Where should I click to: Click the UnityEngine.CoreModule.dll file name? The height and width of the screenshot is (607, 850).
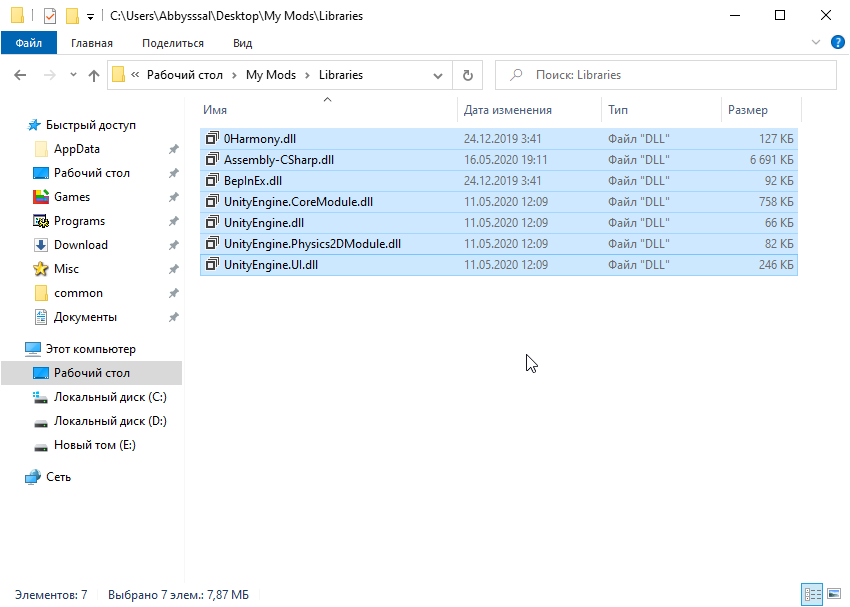298,202
